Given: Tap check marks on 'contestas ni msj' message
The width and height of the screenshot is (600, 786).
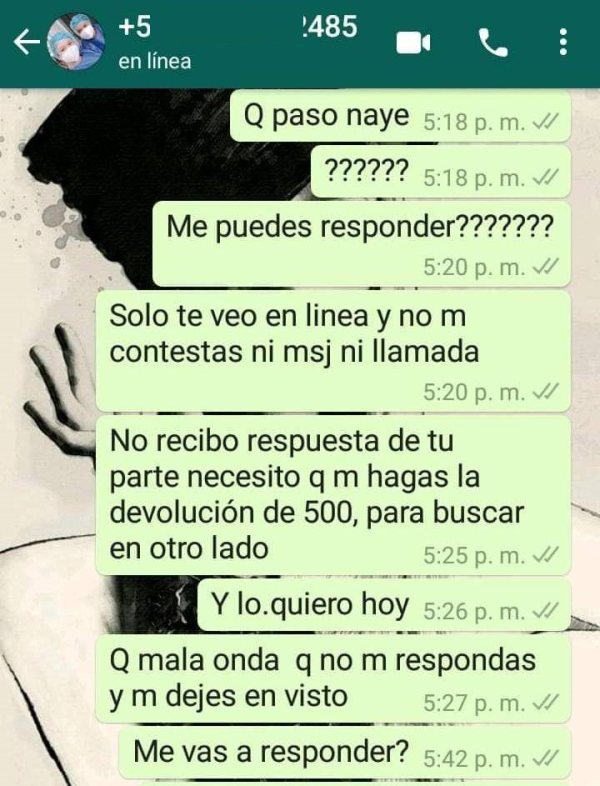Looking at the screenshot, I should (544, 391).
